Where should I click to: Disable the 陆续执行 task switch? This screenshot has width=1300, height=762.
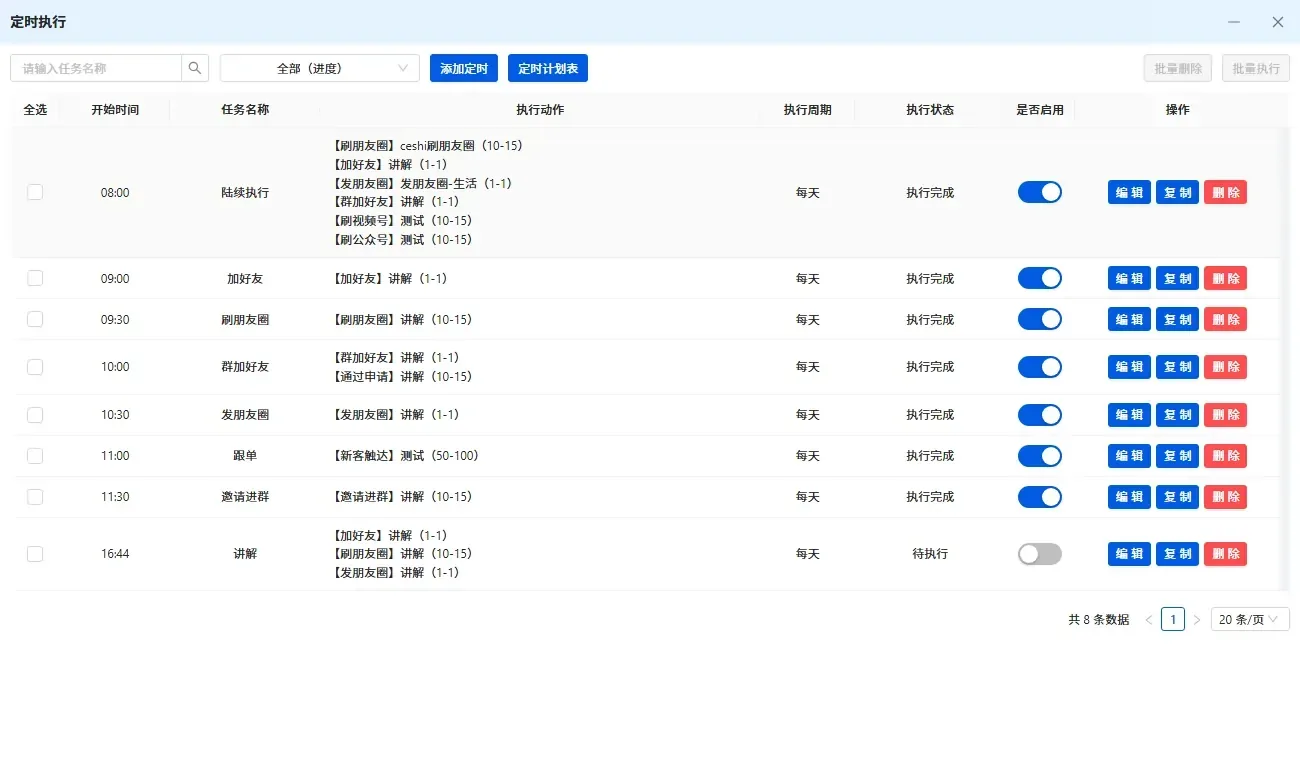1040,192
